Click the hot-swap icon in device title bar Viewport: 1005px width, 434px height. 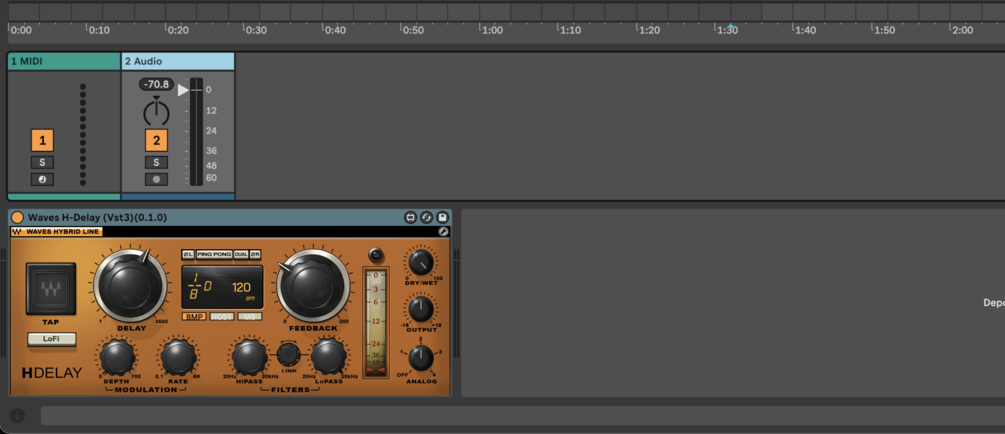click(x=426, y=217)
